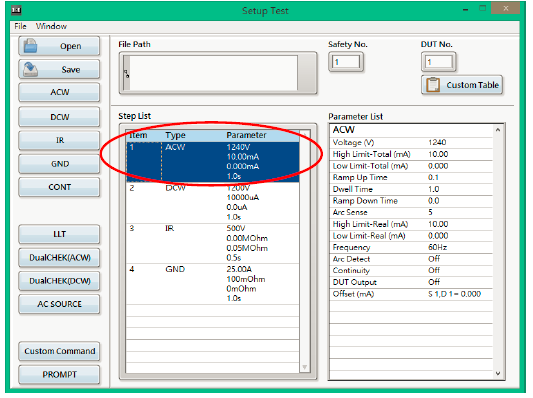Select step 4 GND row
533x398 pixels.
[213, 284]
